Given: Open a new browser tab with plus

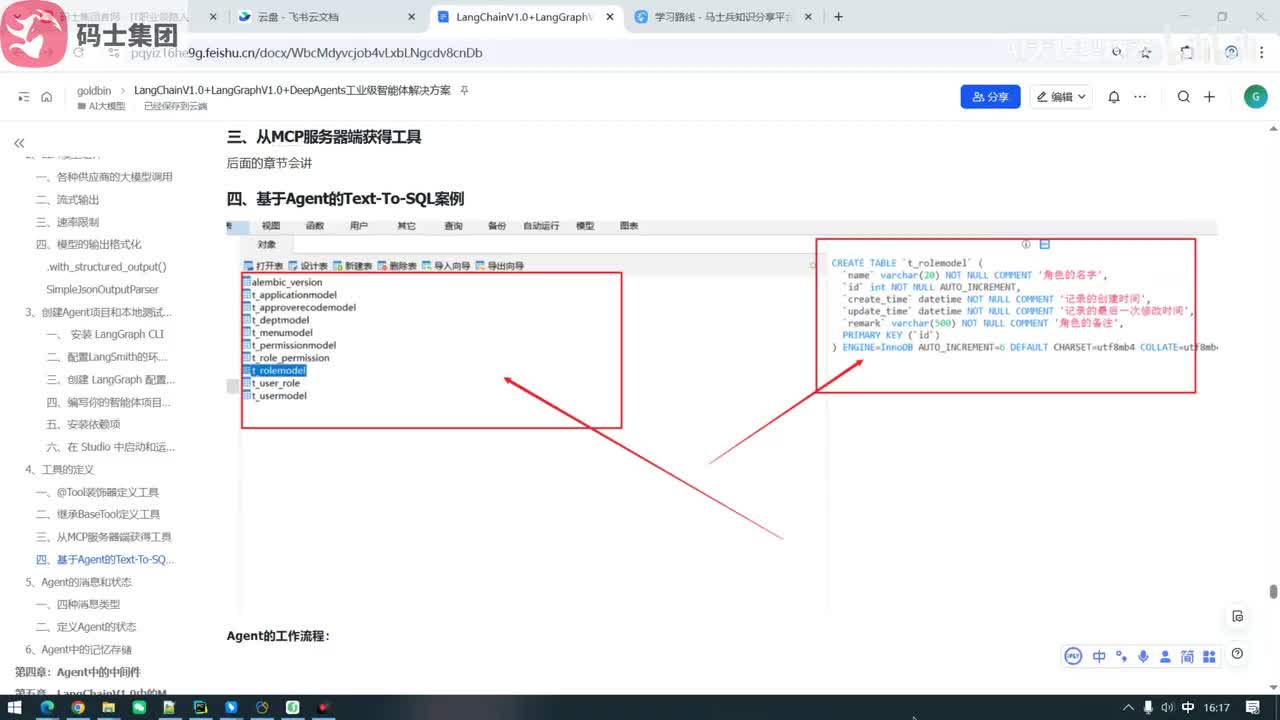Looking at the screenshot, I should pyautogui.click(x=838, y=16).
